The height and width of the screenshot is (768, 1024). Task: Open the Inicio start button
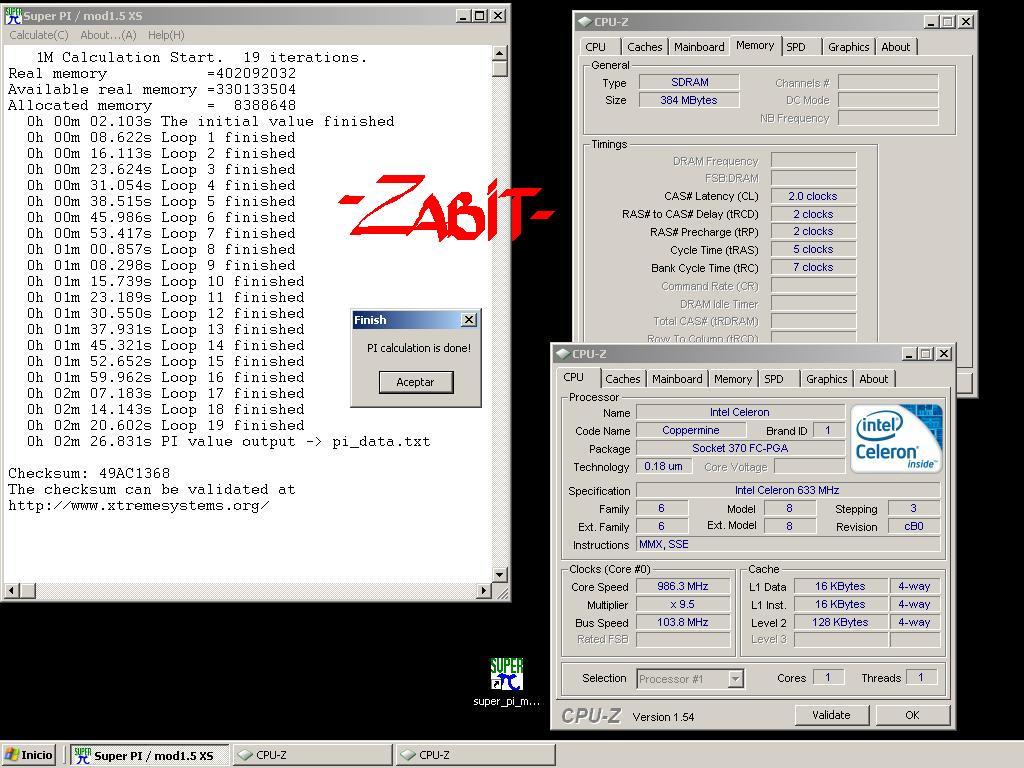[29, 755]
